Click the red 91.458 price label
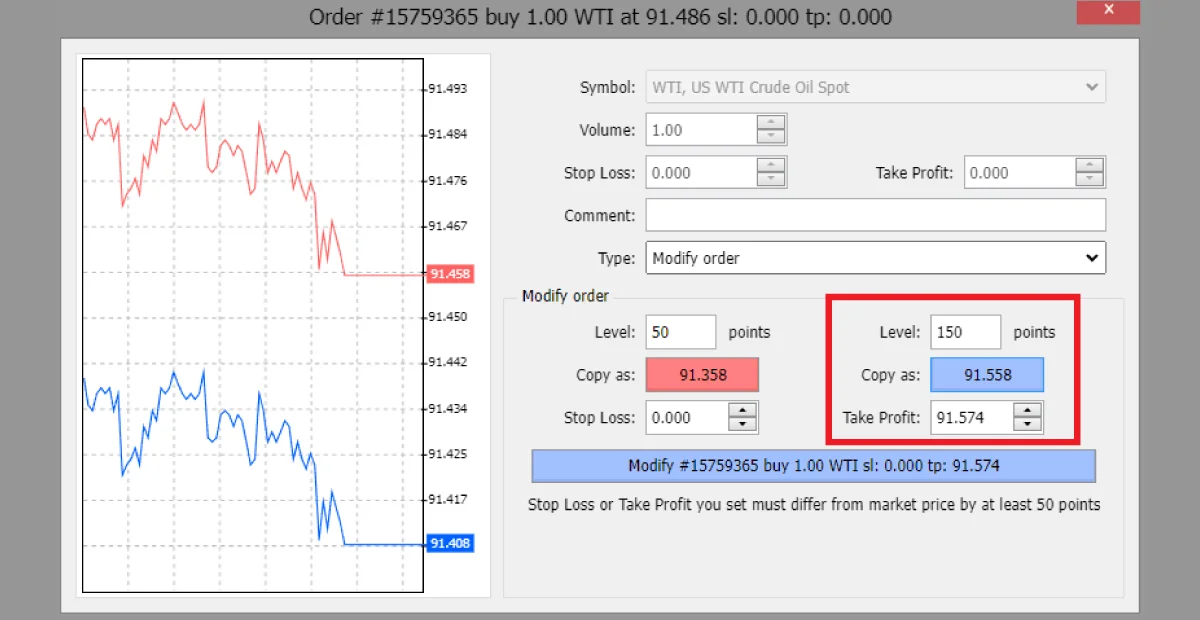The image size is (1200, 620). (x=449, y=273)
